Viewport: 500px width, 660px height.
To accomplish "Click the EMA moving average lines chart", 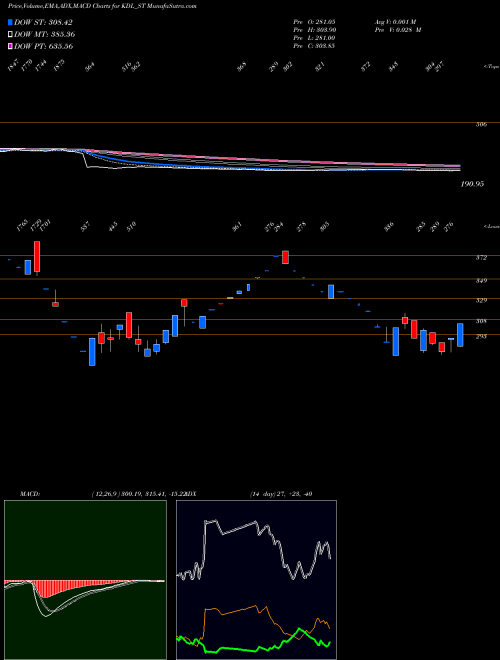I will click(230, 162).
